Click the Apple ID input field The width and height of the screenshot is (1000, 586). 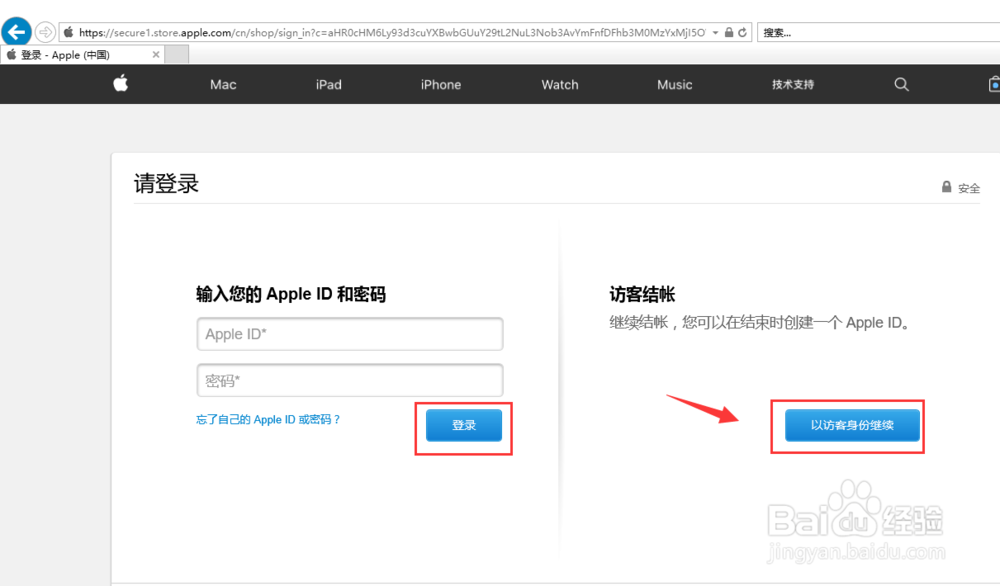pyautogui.click(x=350, y=334)
